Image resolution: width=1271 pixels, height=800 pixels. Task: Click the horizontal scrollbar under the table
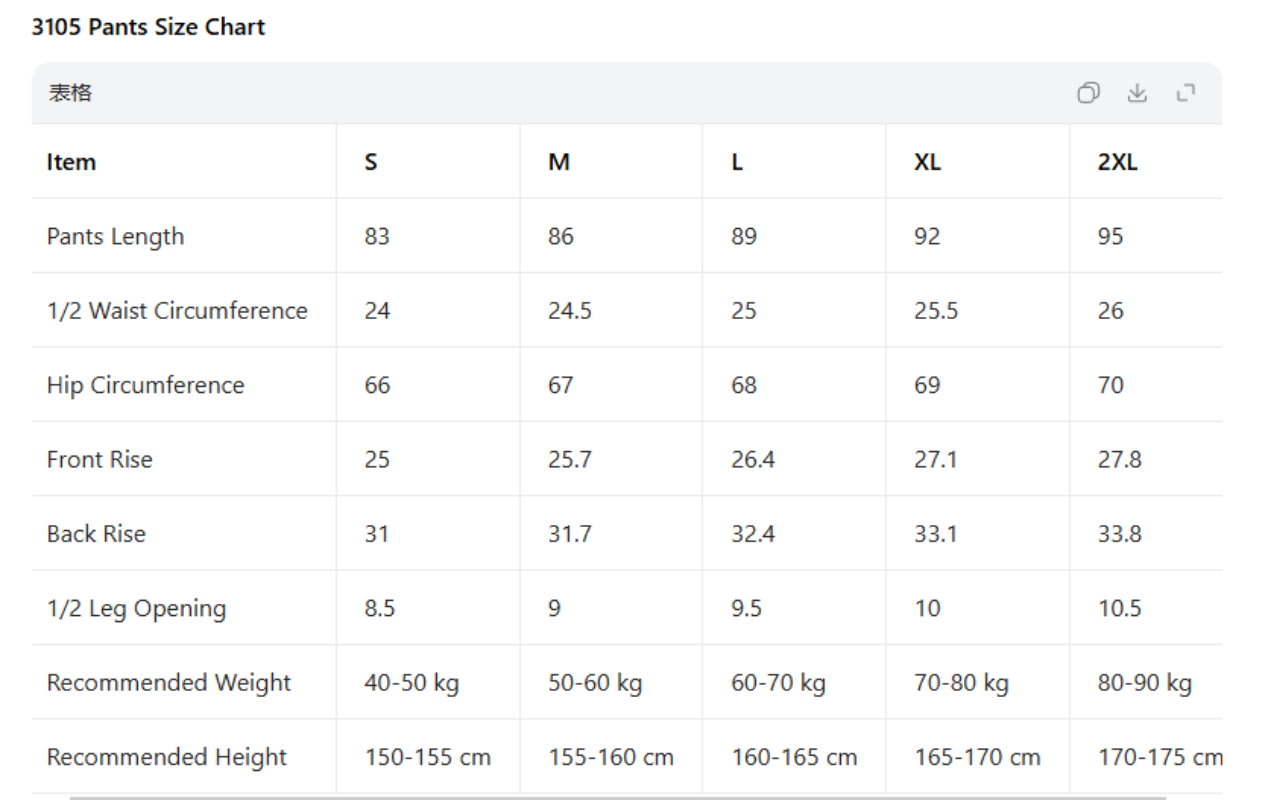coord(617,797)
